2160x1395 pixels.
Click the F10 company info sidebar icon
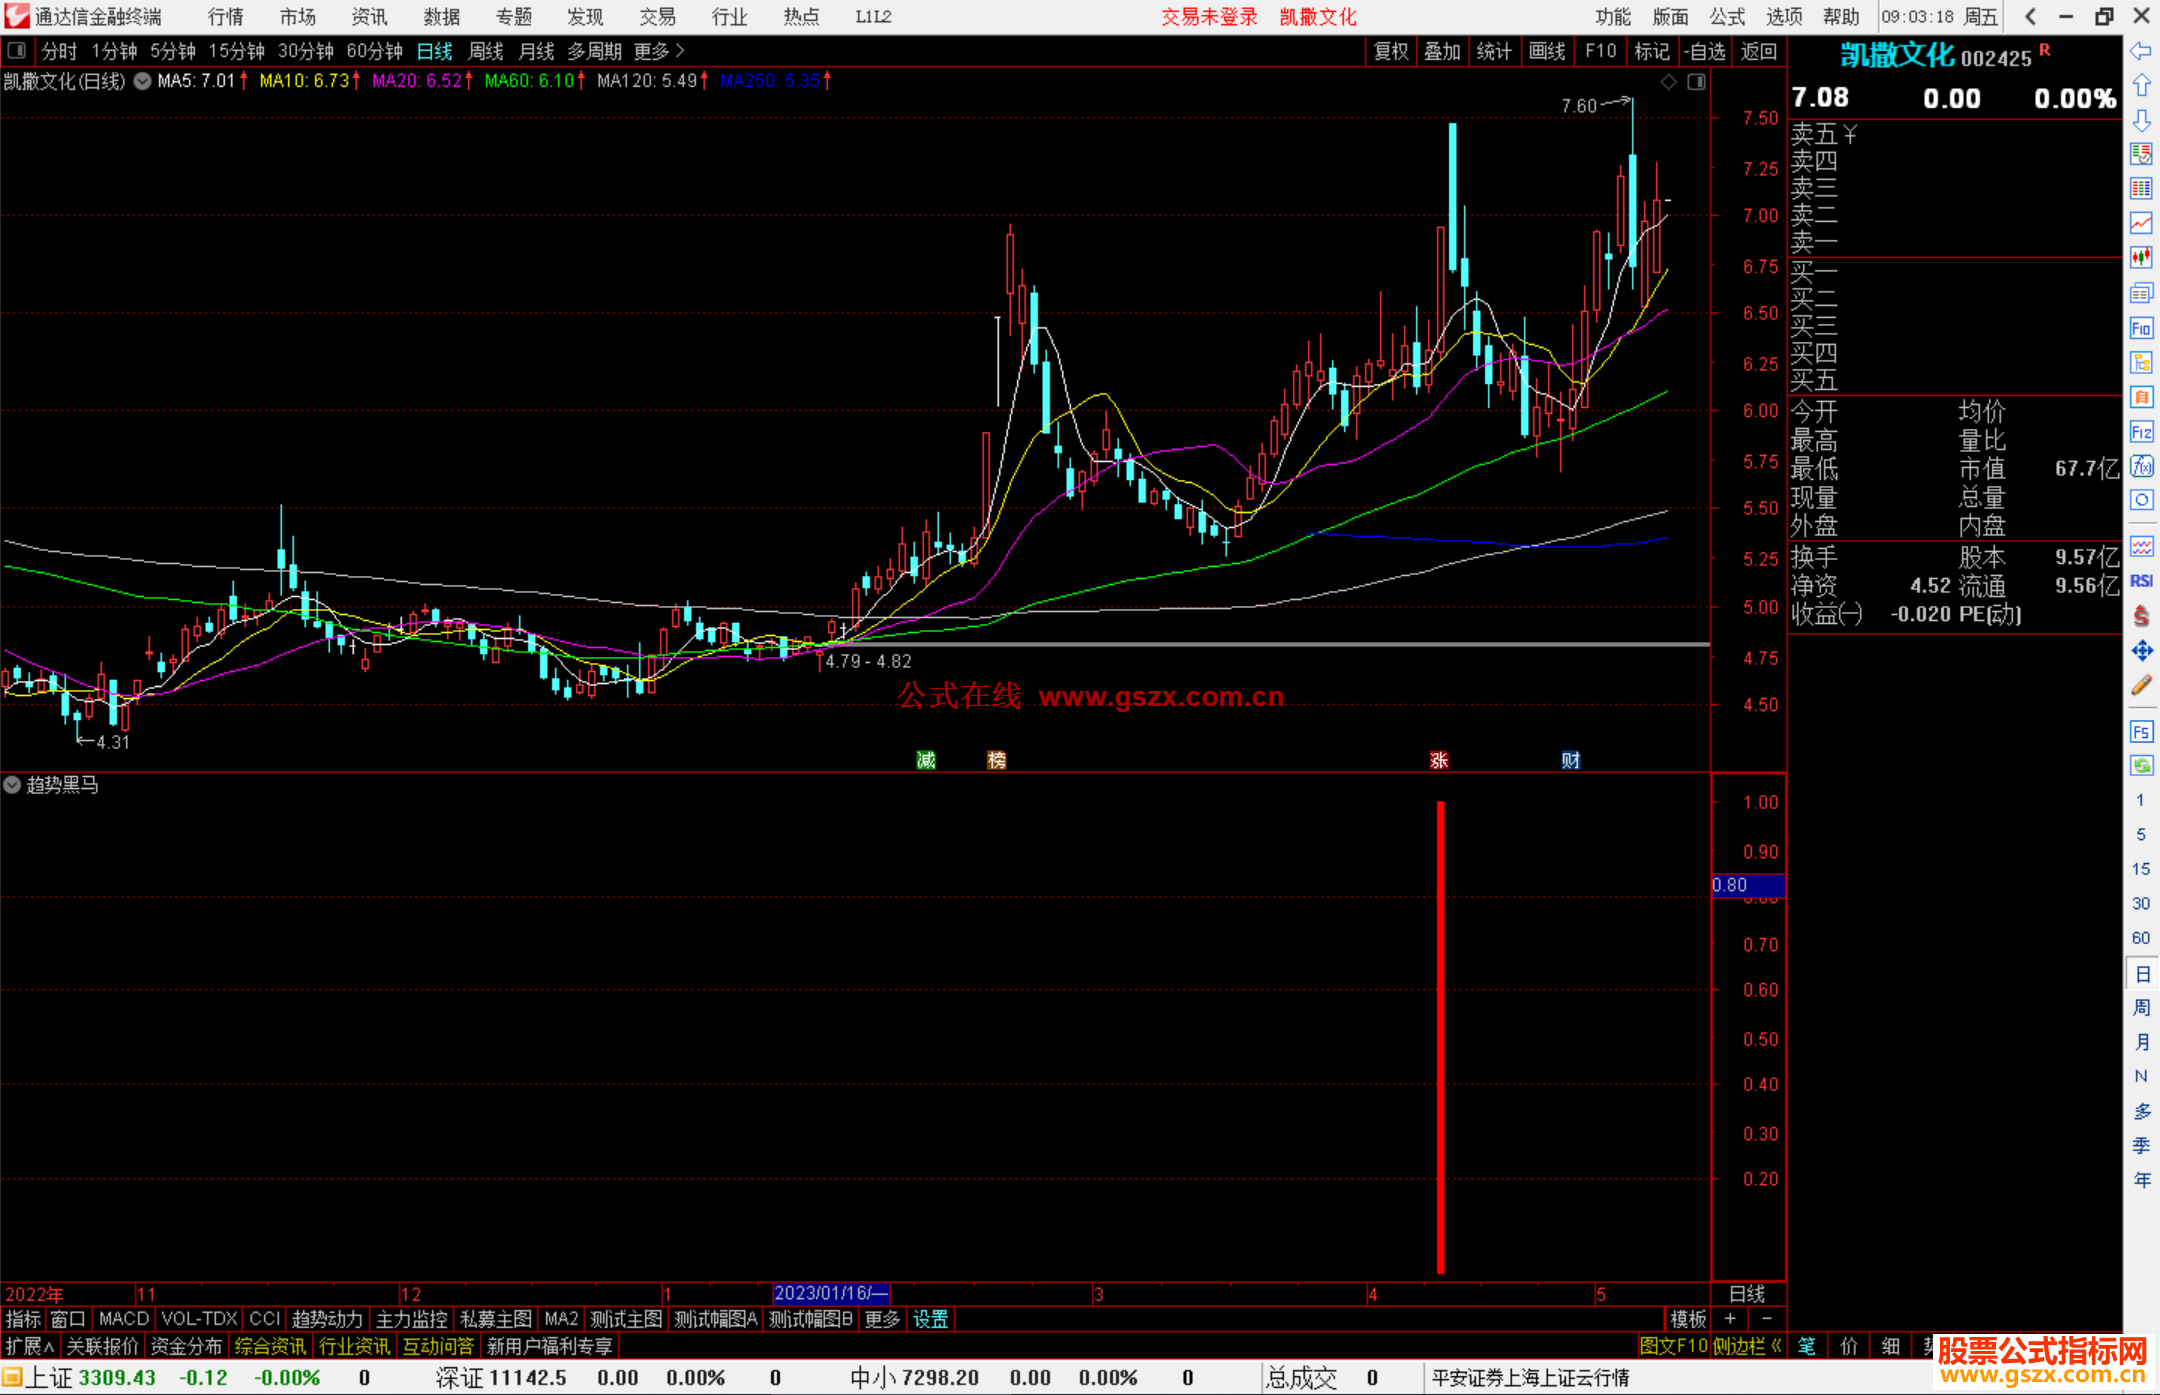tap(2141, 328)
